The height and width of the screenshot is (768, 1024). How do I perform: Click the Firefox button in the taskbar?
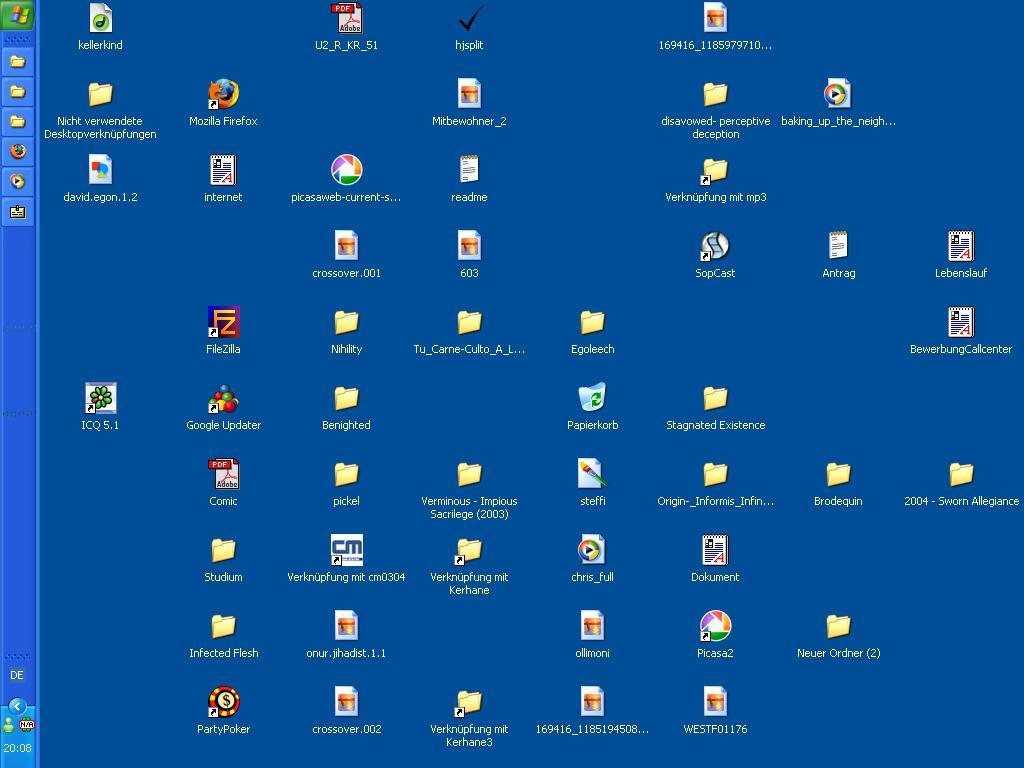point(18,151)
